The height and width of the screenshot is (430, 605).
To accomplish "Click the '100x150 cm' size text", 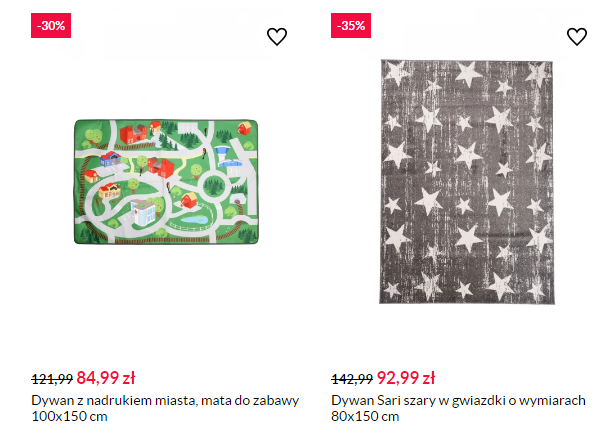I will click(x=69, y=416).
